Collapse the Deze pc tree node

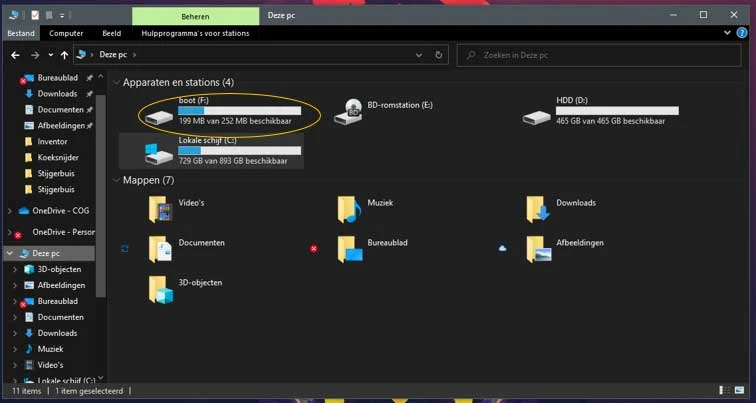click(x=10, y=253)
